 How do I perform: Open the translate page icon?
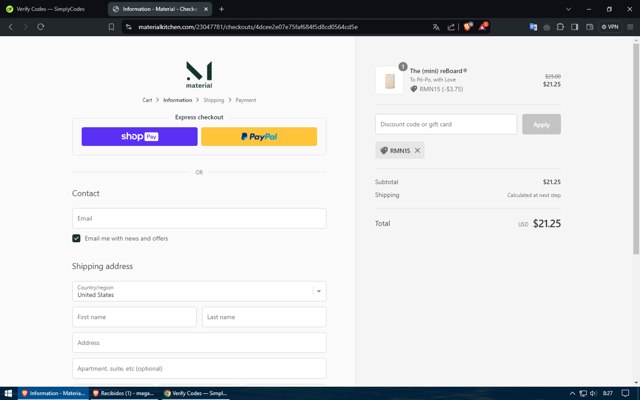click(x=436, y=27)
